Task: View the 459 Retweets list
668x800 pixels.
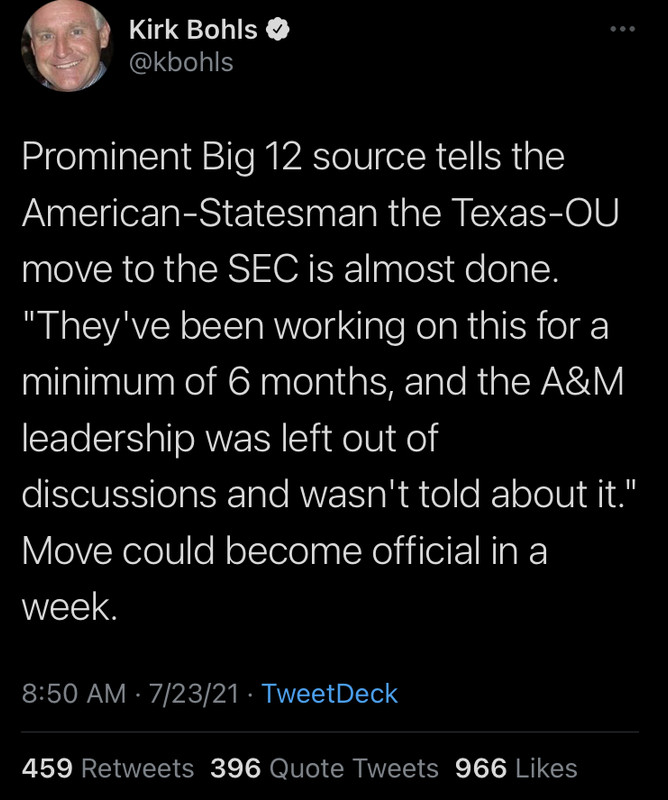Action: 108,768
